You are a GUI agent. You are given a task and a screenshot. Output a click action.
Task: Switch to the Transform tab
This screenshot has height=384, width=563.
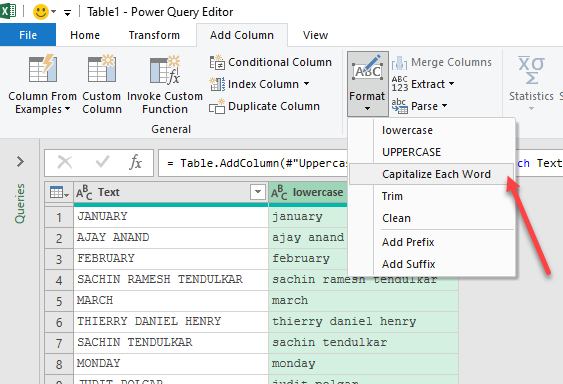click(x=154, y=35)
